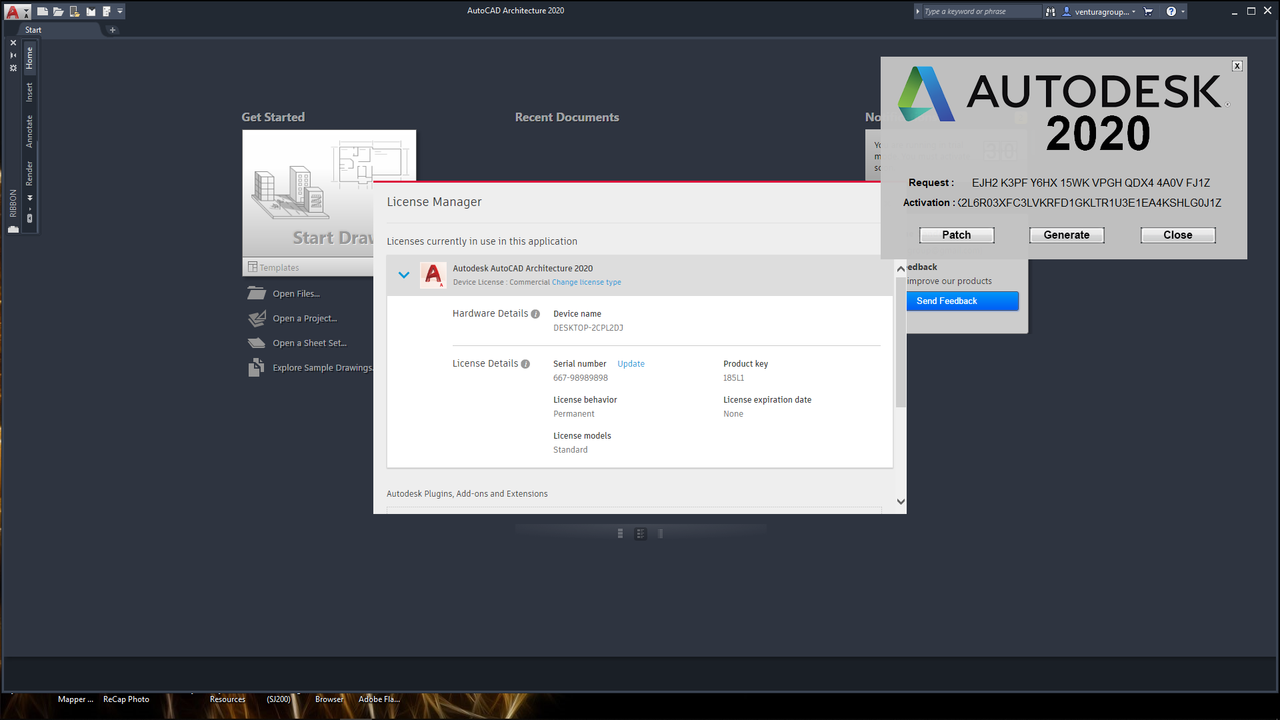The image size is (1280, 720).
Task: Click the Close button in Autodesk 2020 popup
Action: 1178,235
